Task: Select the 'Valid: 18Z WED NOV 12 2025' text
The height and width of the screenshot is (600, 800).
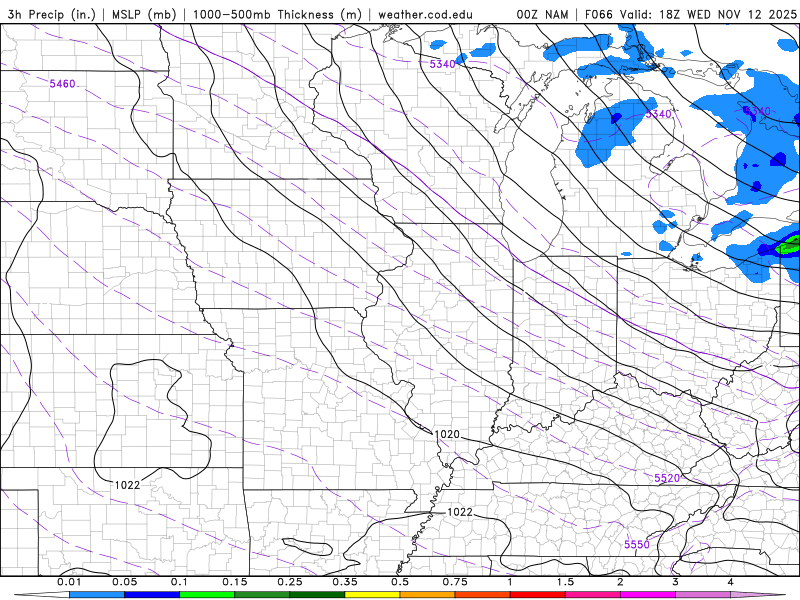Action: point(708,14)
